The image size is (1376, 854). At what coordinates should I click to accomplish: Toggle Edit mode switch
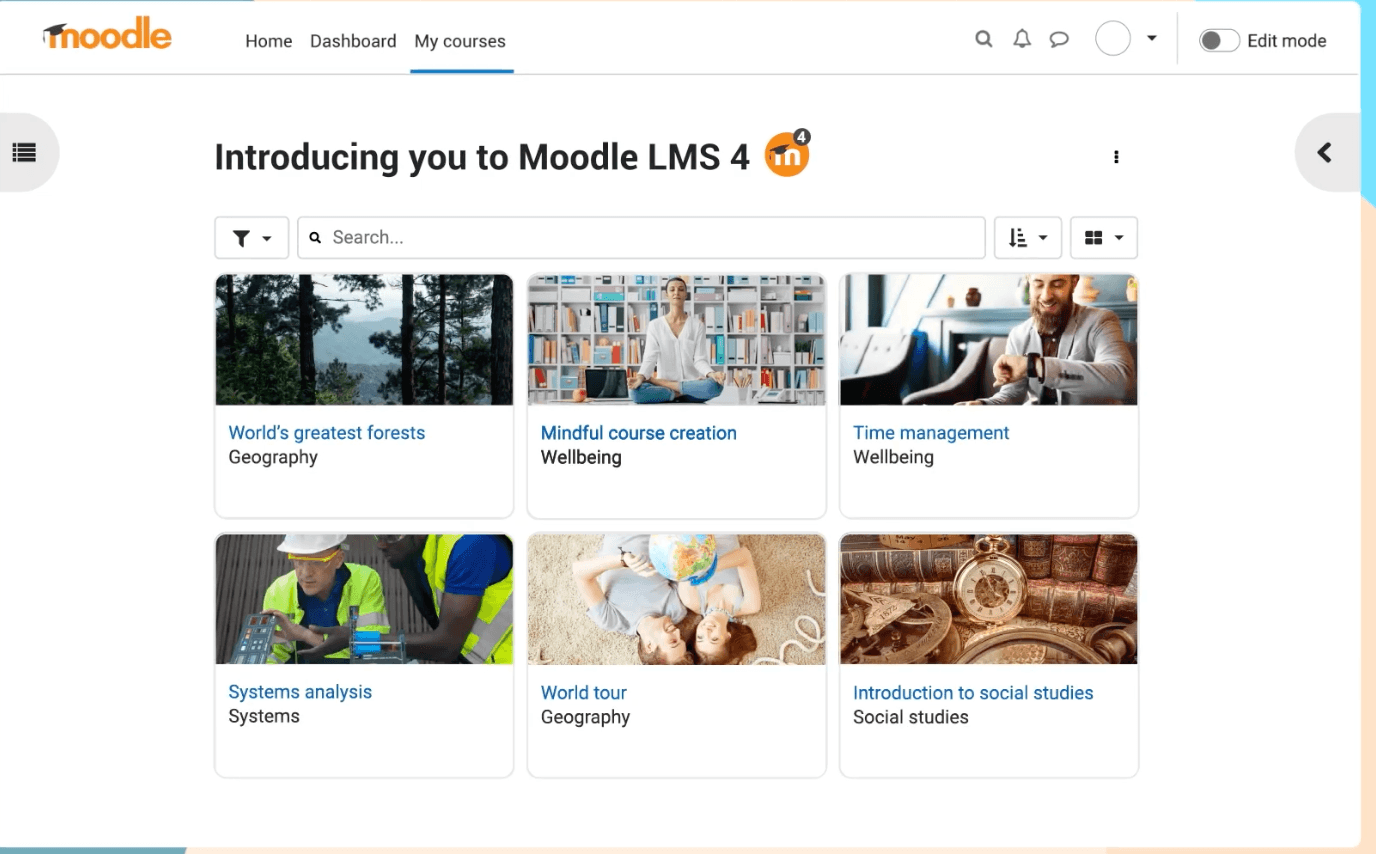(x=1218, y=41)
